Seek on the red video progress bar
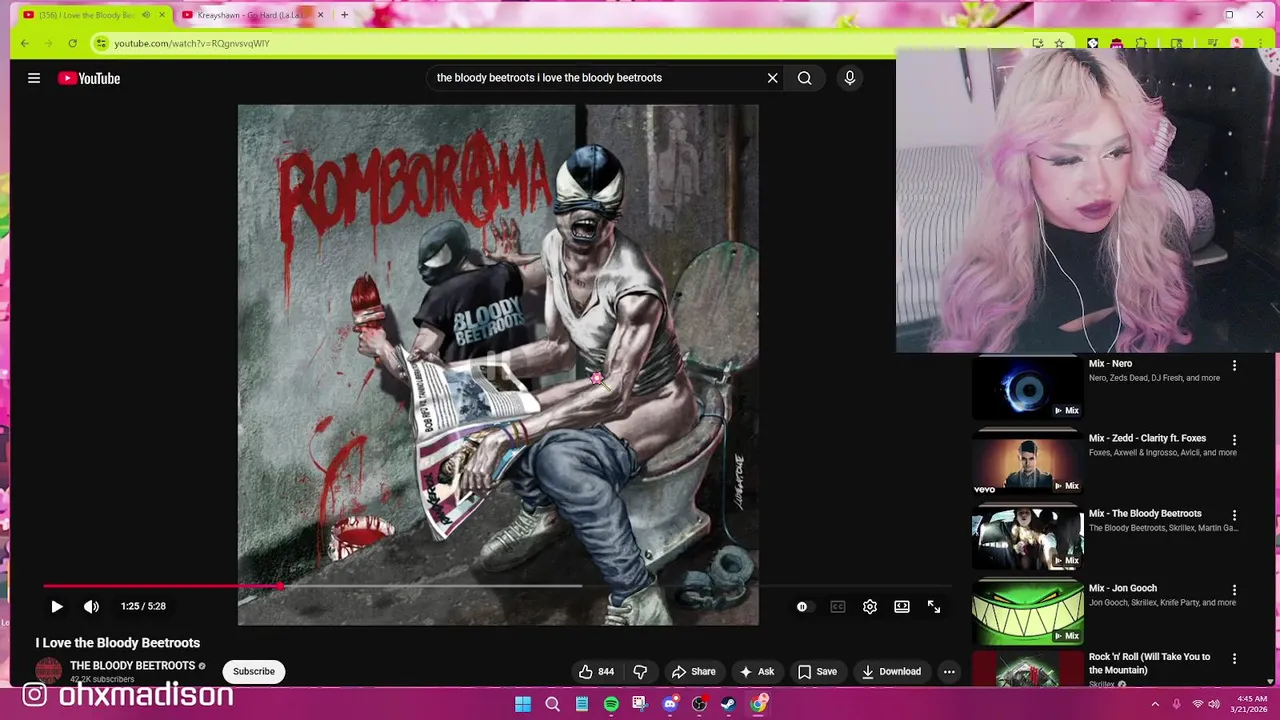The image size is (1280, 720). (497, 586)
